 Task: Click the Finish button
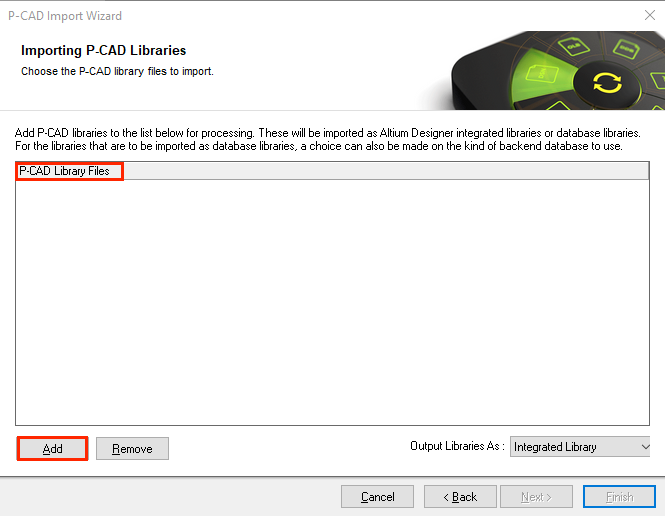point(619,496)
